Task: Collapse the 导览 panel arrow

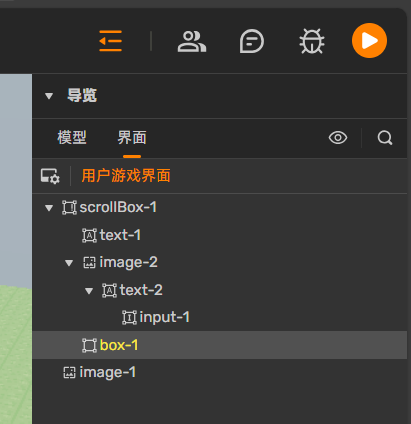Action: 49,96
